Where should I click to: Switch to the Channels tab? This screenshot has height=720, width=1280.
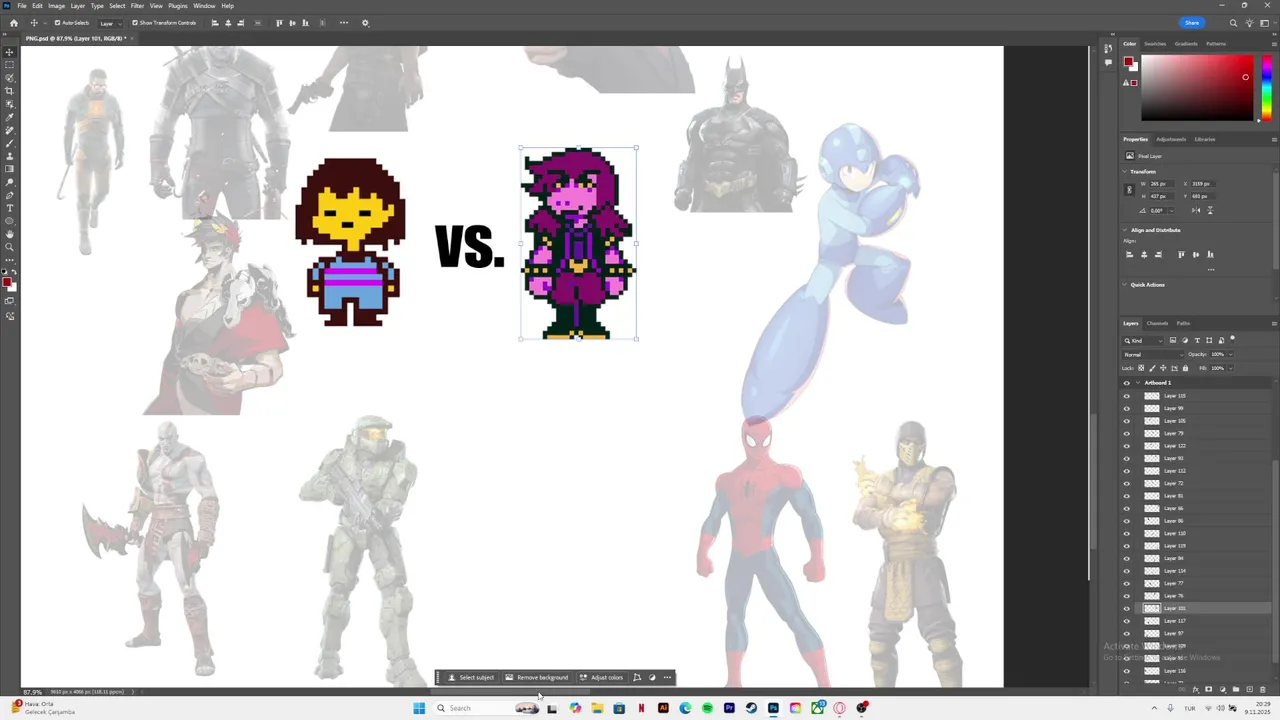[x=1157, y=323]
